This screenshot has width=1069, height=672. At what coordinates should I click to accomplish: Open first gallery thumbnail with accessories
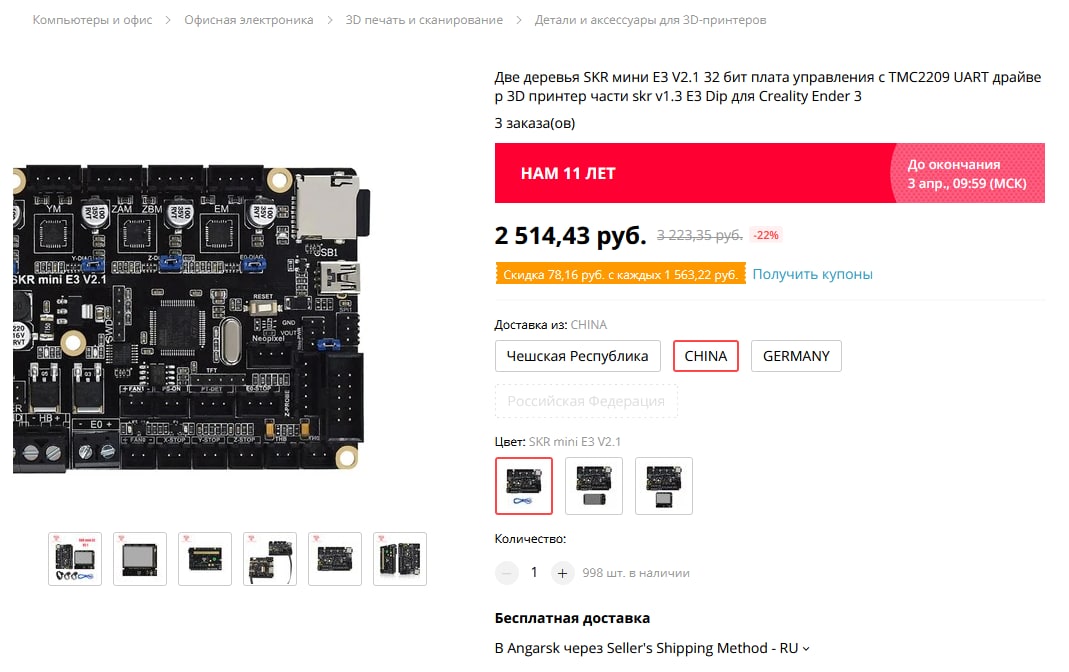pos(75,559)
